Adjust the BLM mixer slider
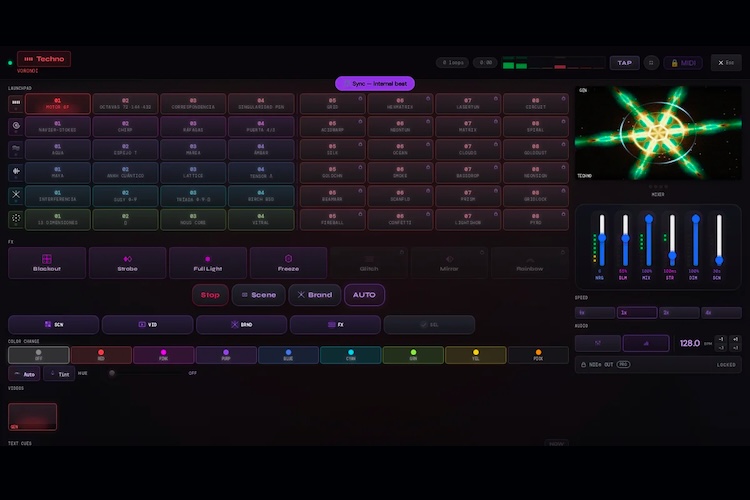Viewport: 750px width, 500px height. click(625, 238)
